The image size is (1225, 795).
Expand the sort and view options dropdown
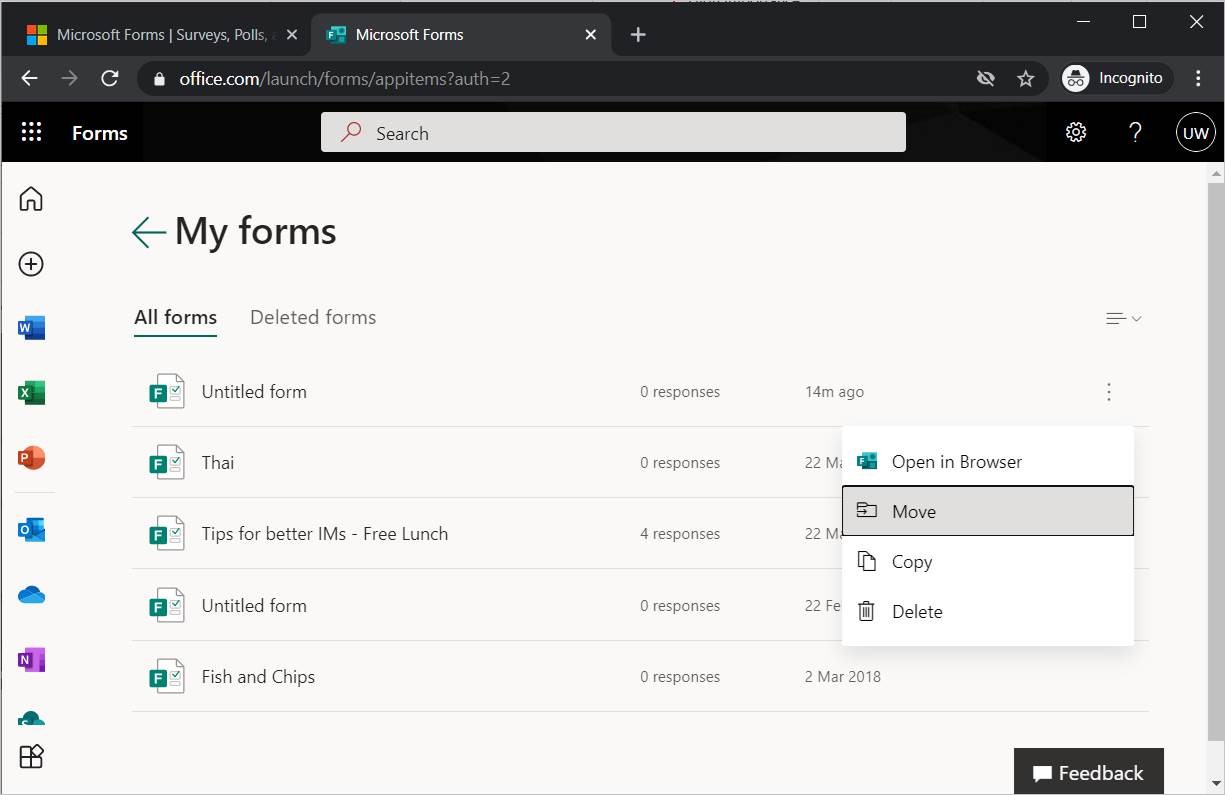tap(1123, 319)
